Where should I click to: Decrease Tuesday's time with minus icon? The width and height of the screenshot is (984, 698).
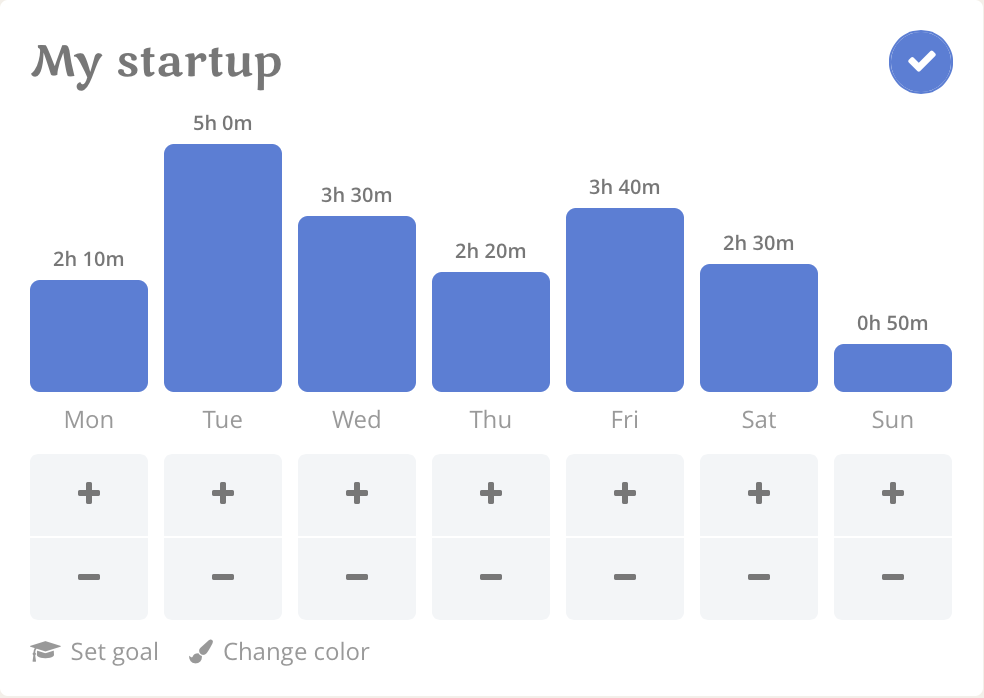[x=223, y=578]
